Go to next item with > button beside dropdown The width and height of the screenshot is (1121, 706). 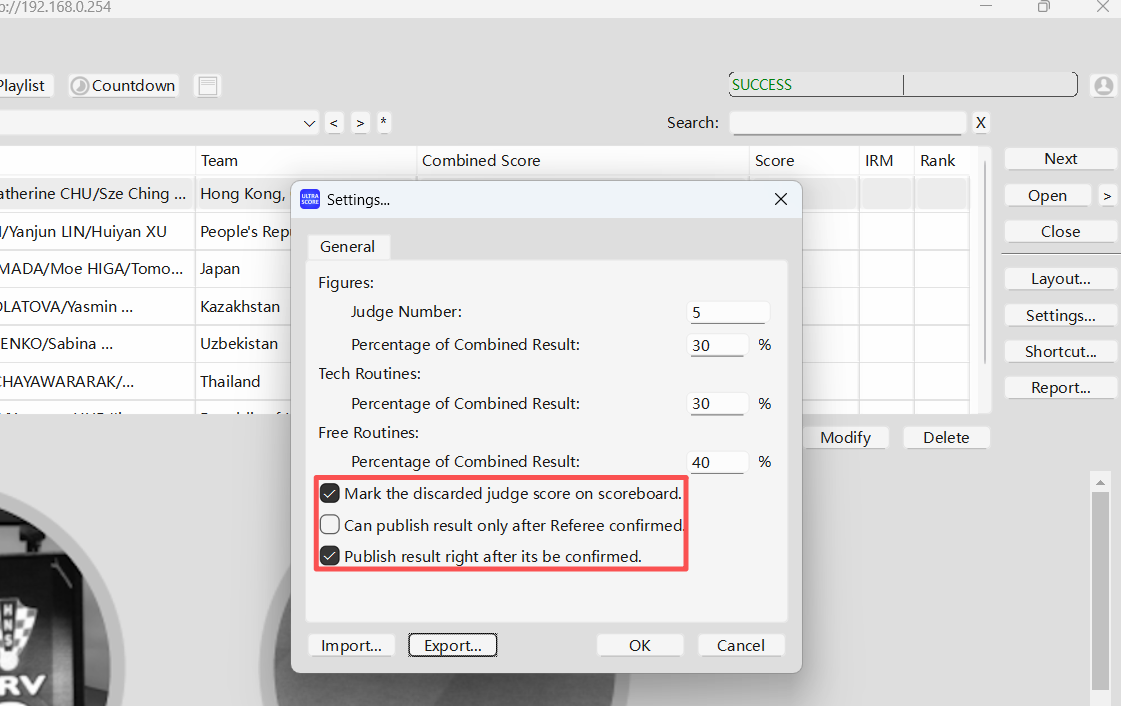[x=360, y=123]
